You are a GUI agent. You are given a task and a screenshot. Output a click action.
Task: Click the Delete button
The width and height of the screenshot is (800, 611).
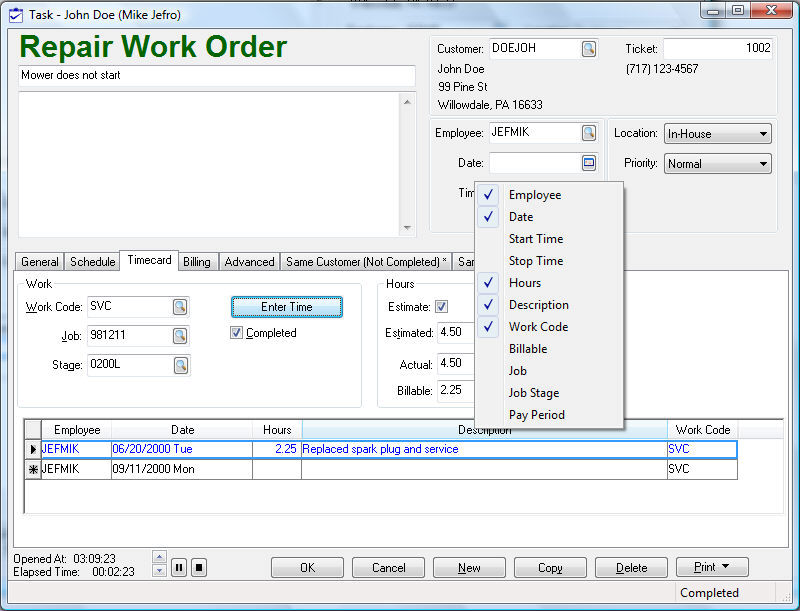click(x=631, y=568)
